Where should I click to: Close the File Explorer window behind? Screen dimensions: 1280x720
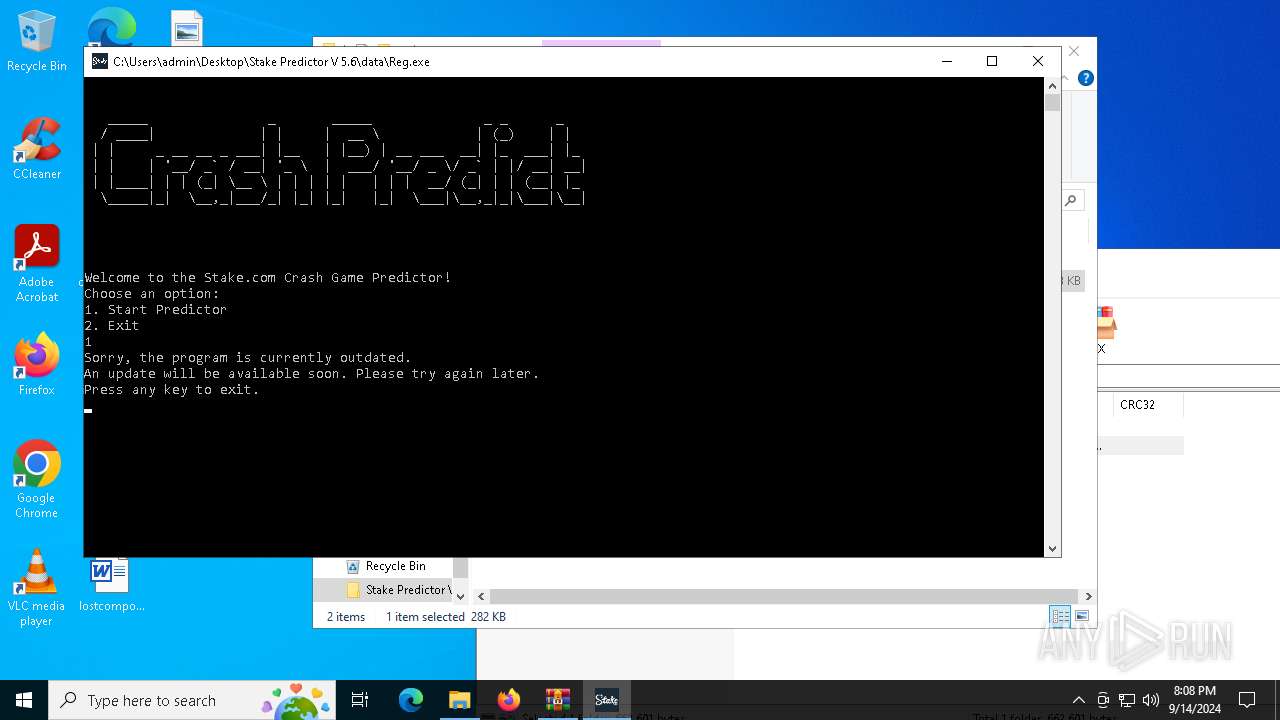coord(1074,51)
